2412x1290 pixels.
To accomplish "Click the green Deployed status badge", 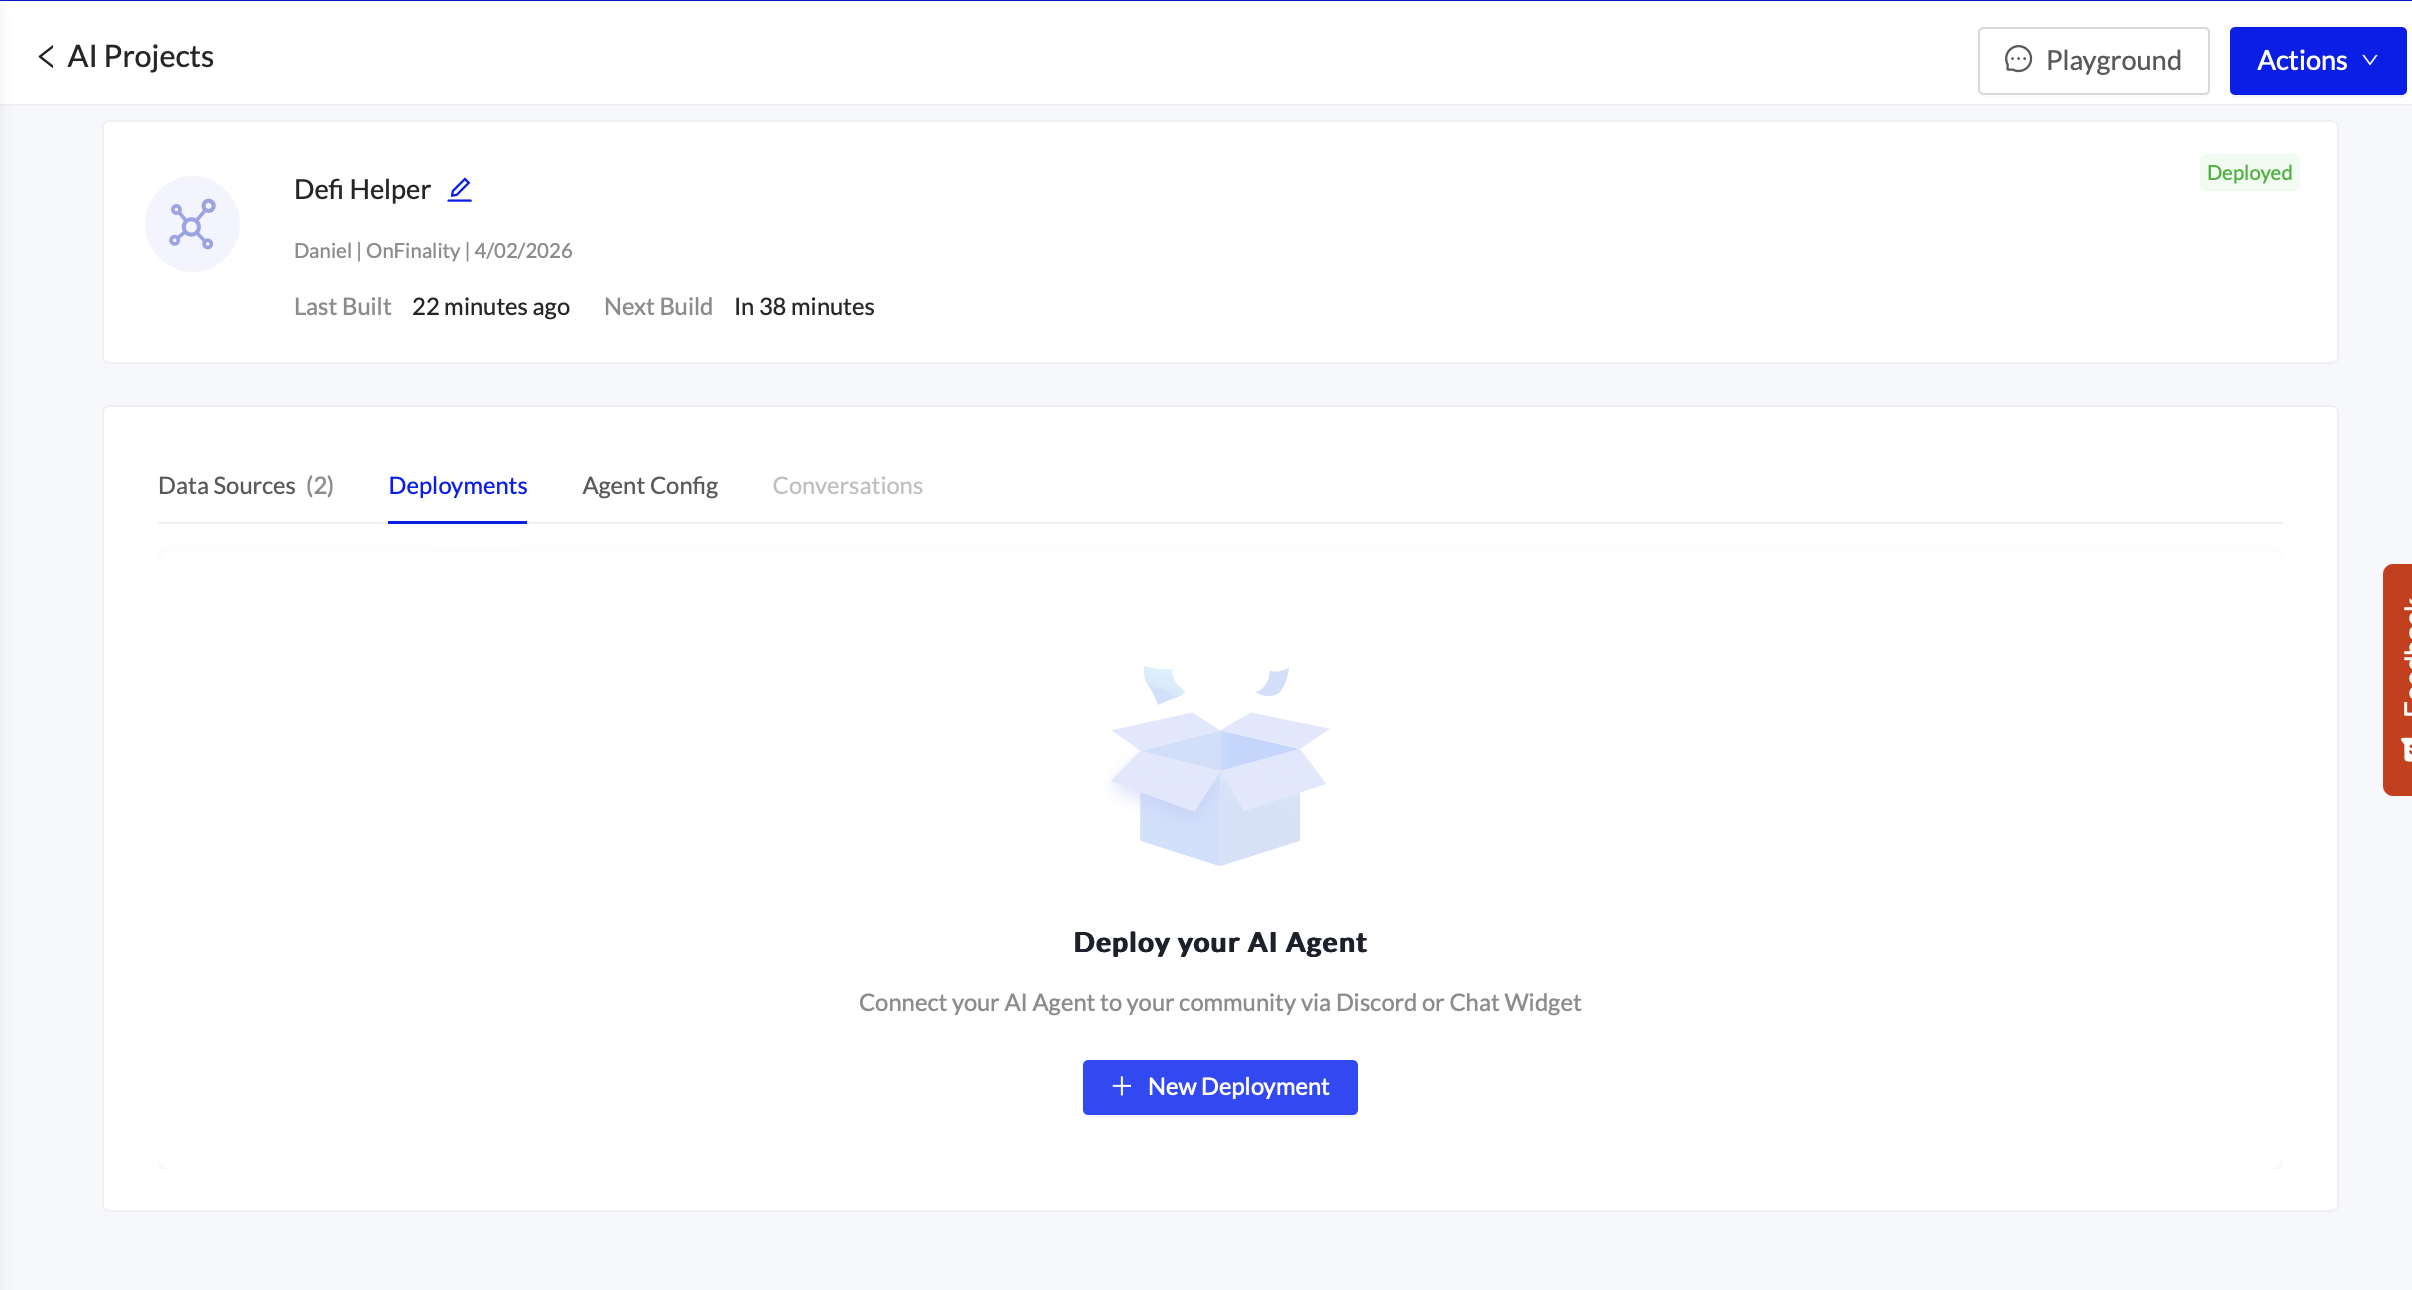I will 2249,173.
